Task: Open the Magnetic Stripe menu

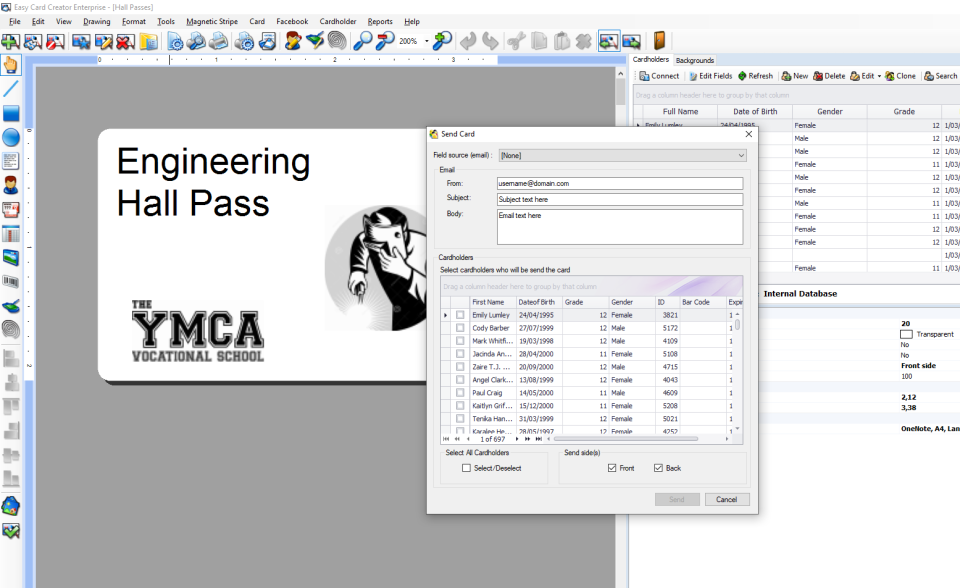Action: pyautogui.click(x=211, y=21)
